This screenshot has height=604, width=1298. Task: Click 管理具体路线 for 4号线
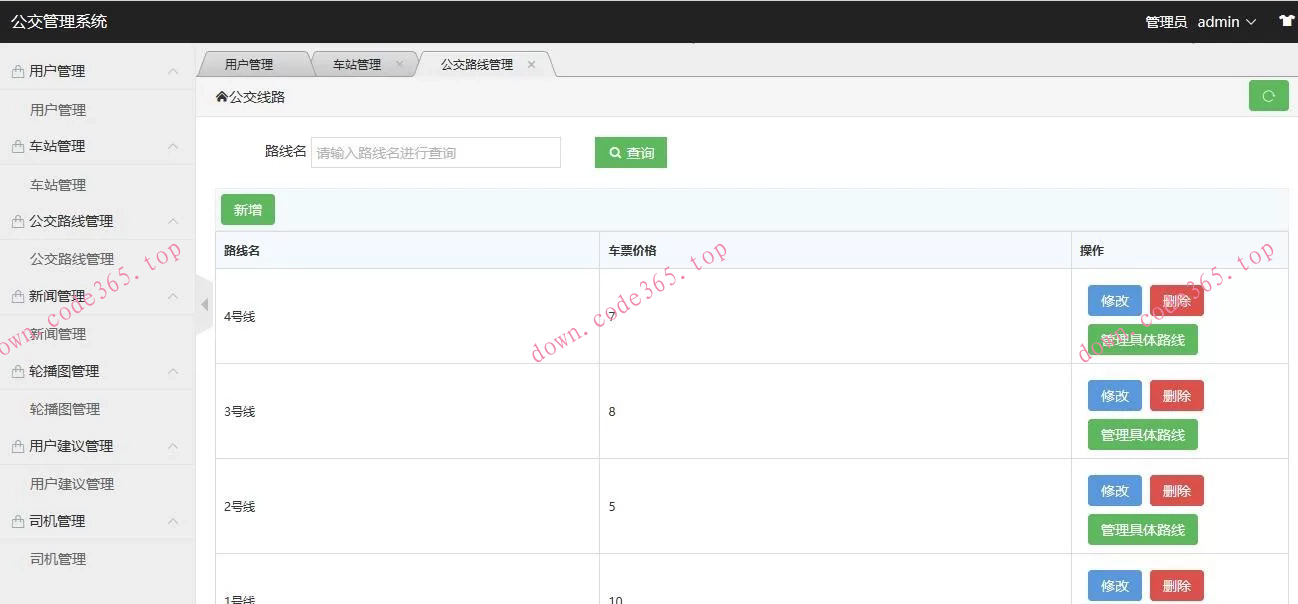click(x=1143, y=340)
